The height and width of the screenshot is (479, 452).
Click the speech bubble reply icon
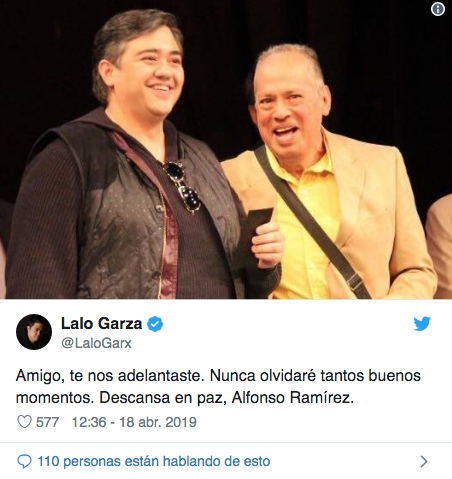tap(24, 462)
